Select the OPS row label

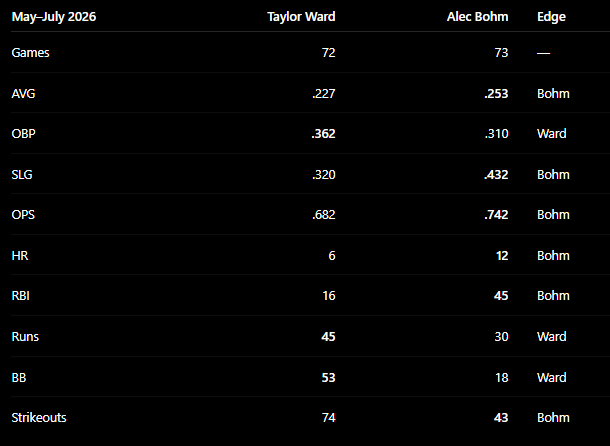point(23,214)
